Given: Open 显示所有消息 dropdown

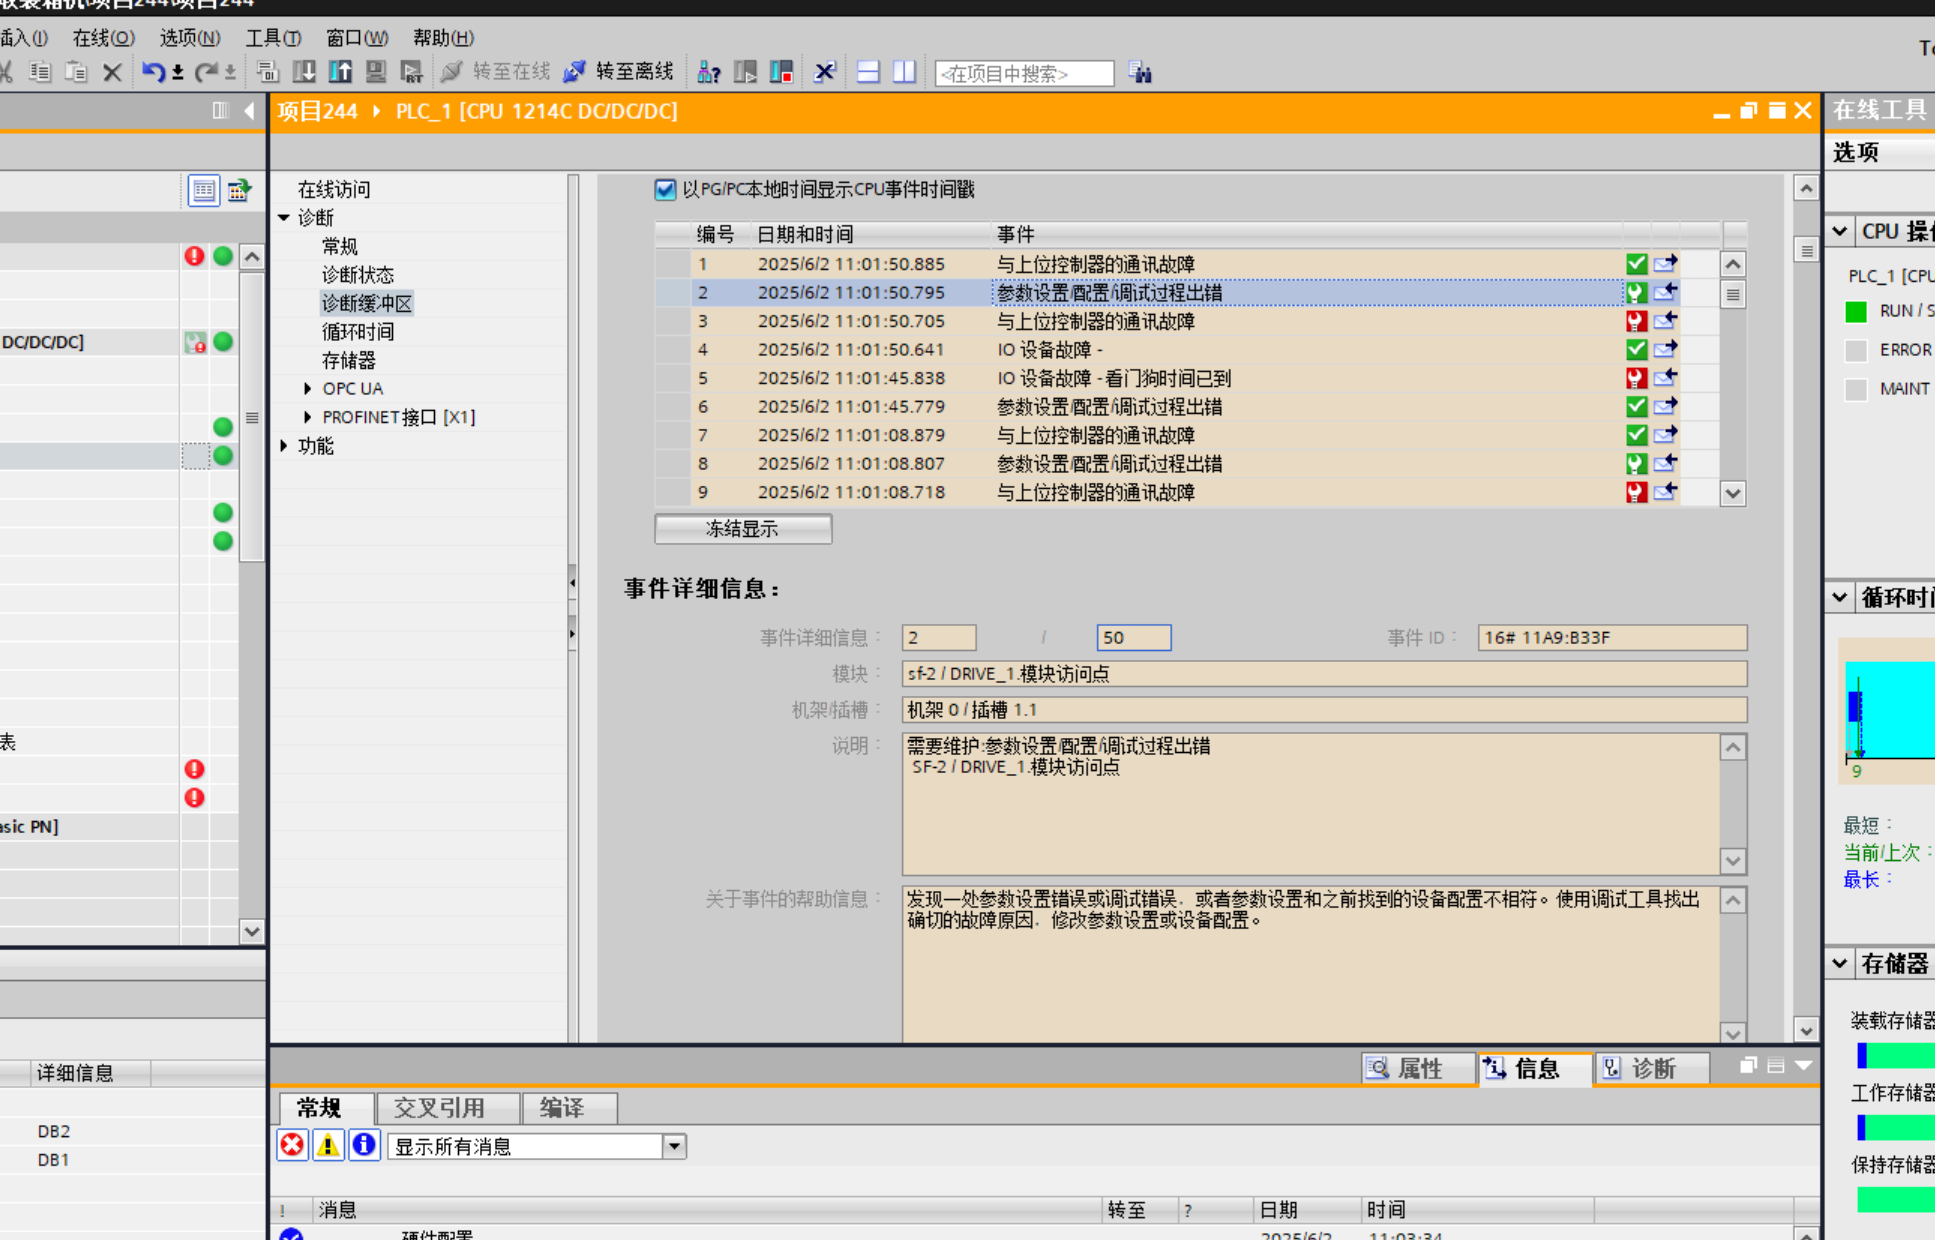Looking at the screenshot, I should (x=675, y=1146).
